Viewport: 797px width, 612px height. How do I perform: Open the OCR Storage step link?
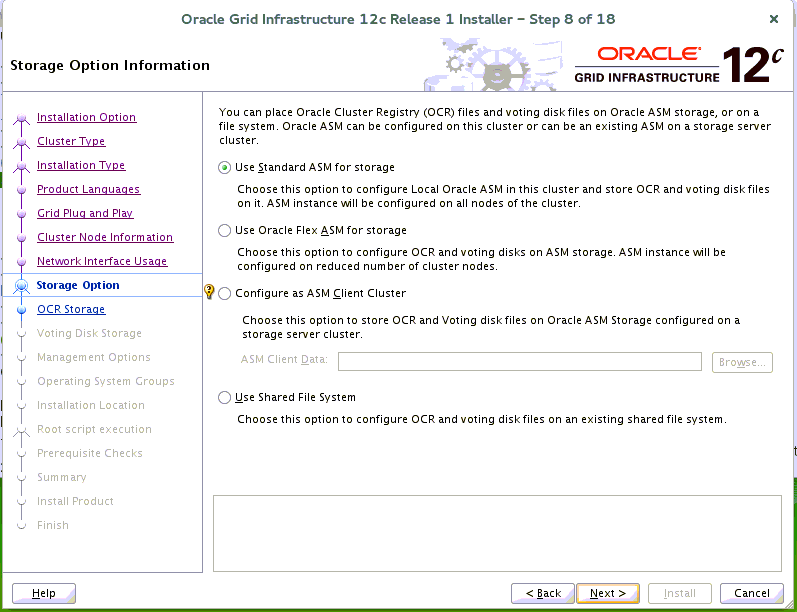pos(71,309)
